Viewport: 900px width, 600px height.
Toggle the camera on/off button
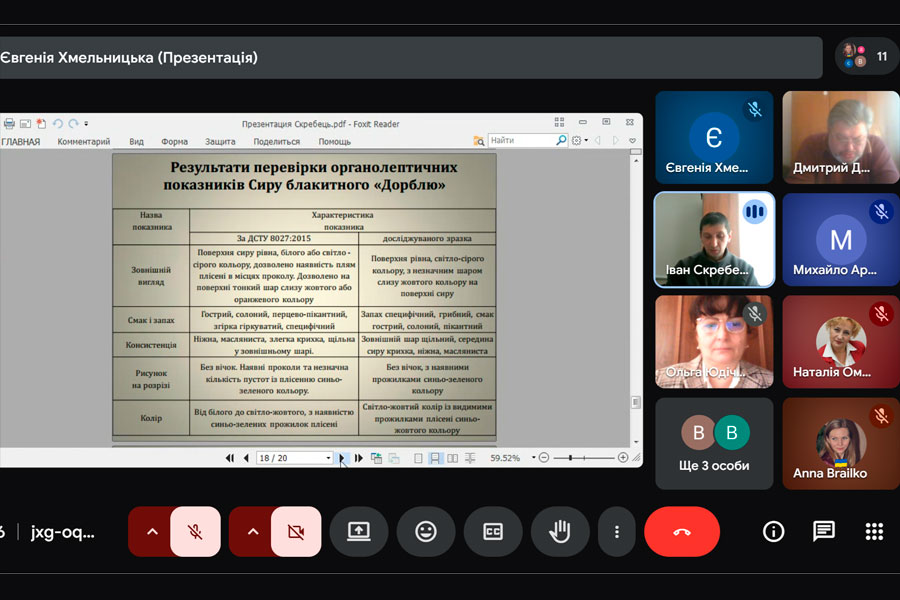[x=296, y=532]
